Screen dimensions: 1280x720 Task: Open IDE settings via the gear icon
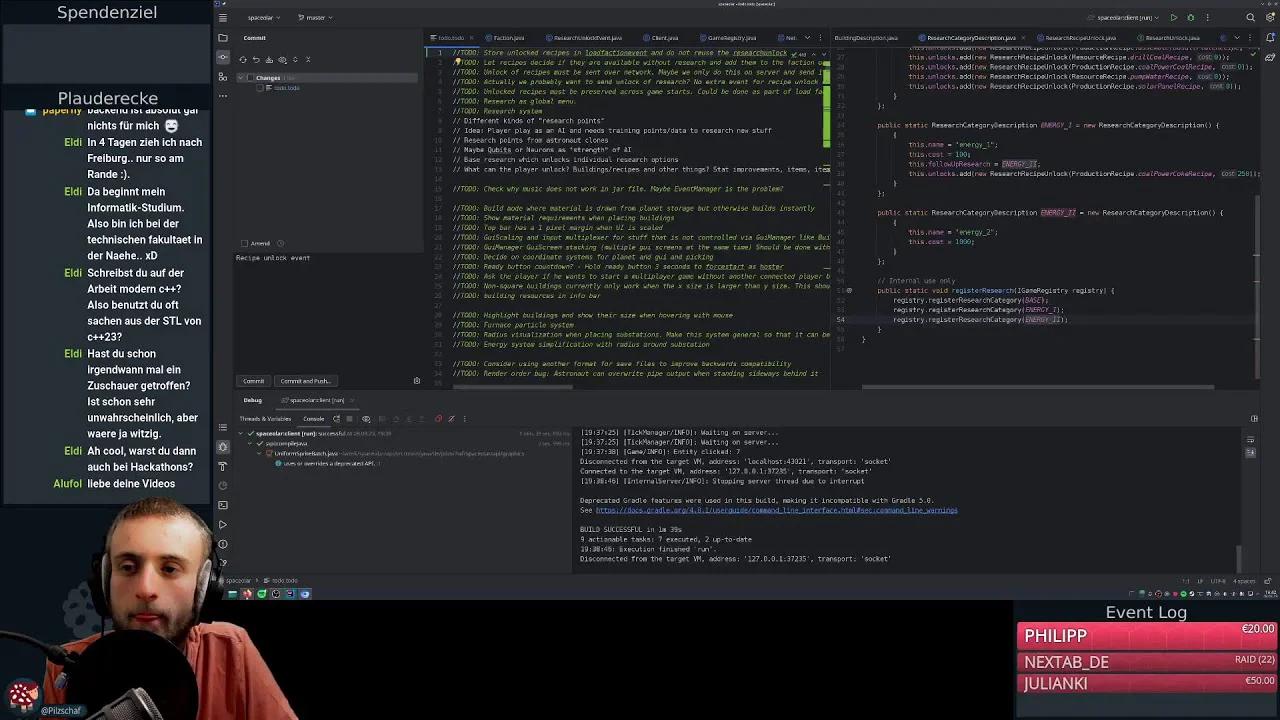click(1271, 18)
